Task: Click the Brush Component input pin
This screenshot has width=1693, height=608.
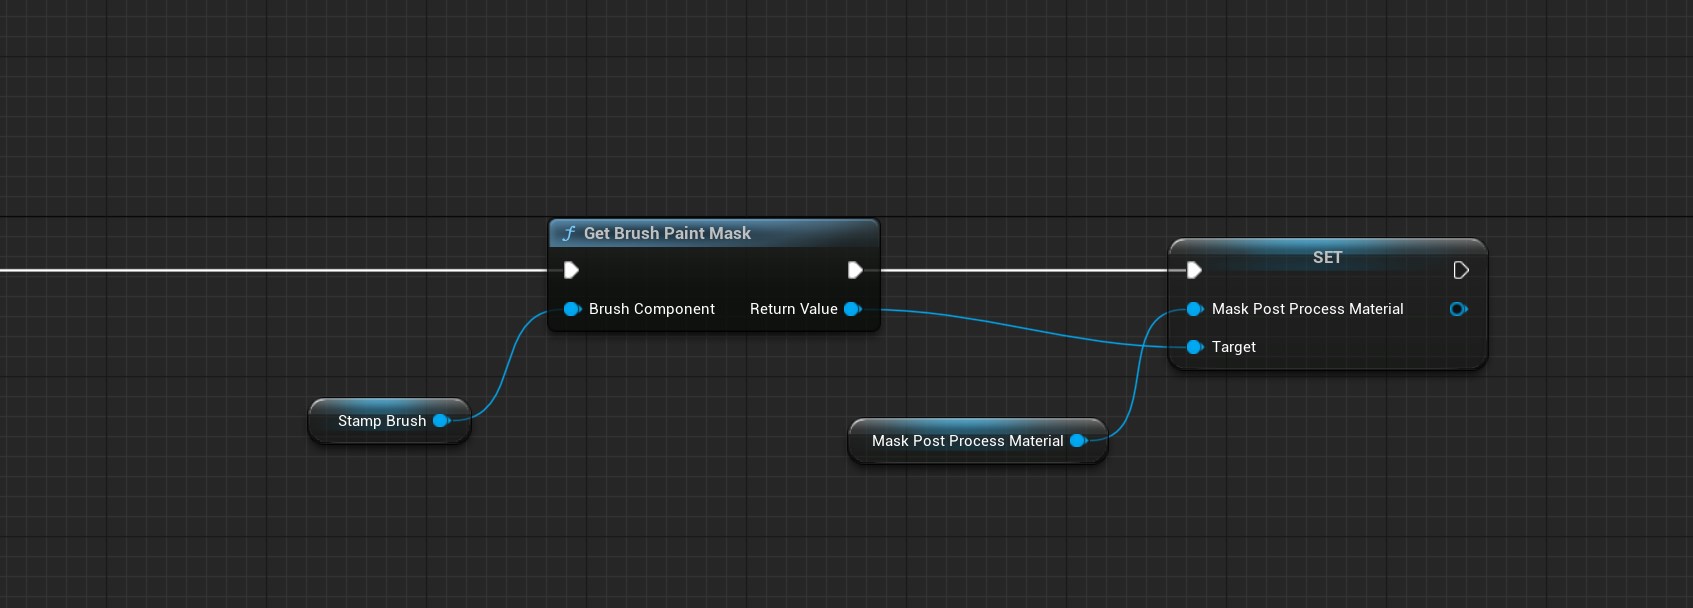Action: click(571, 309)
